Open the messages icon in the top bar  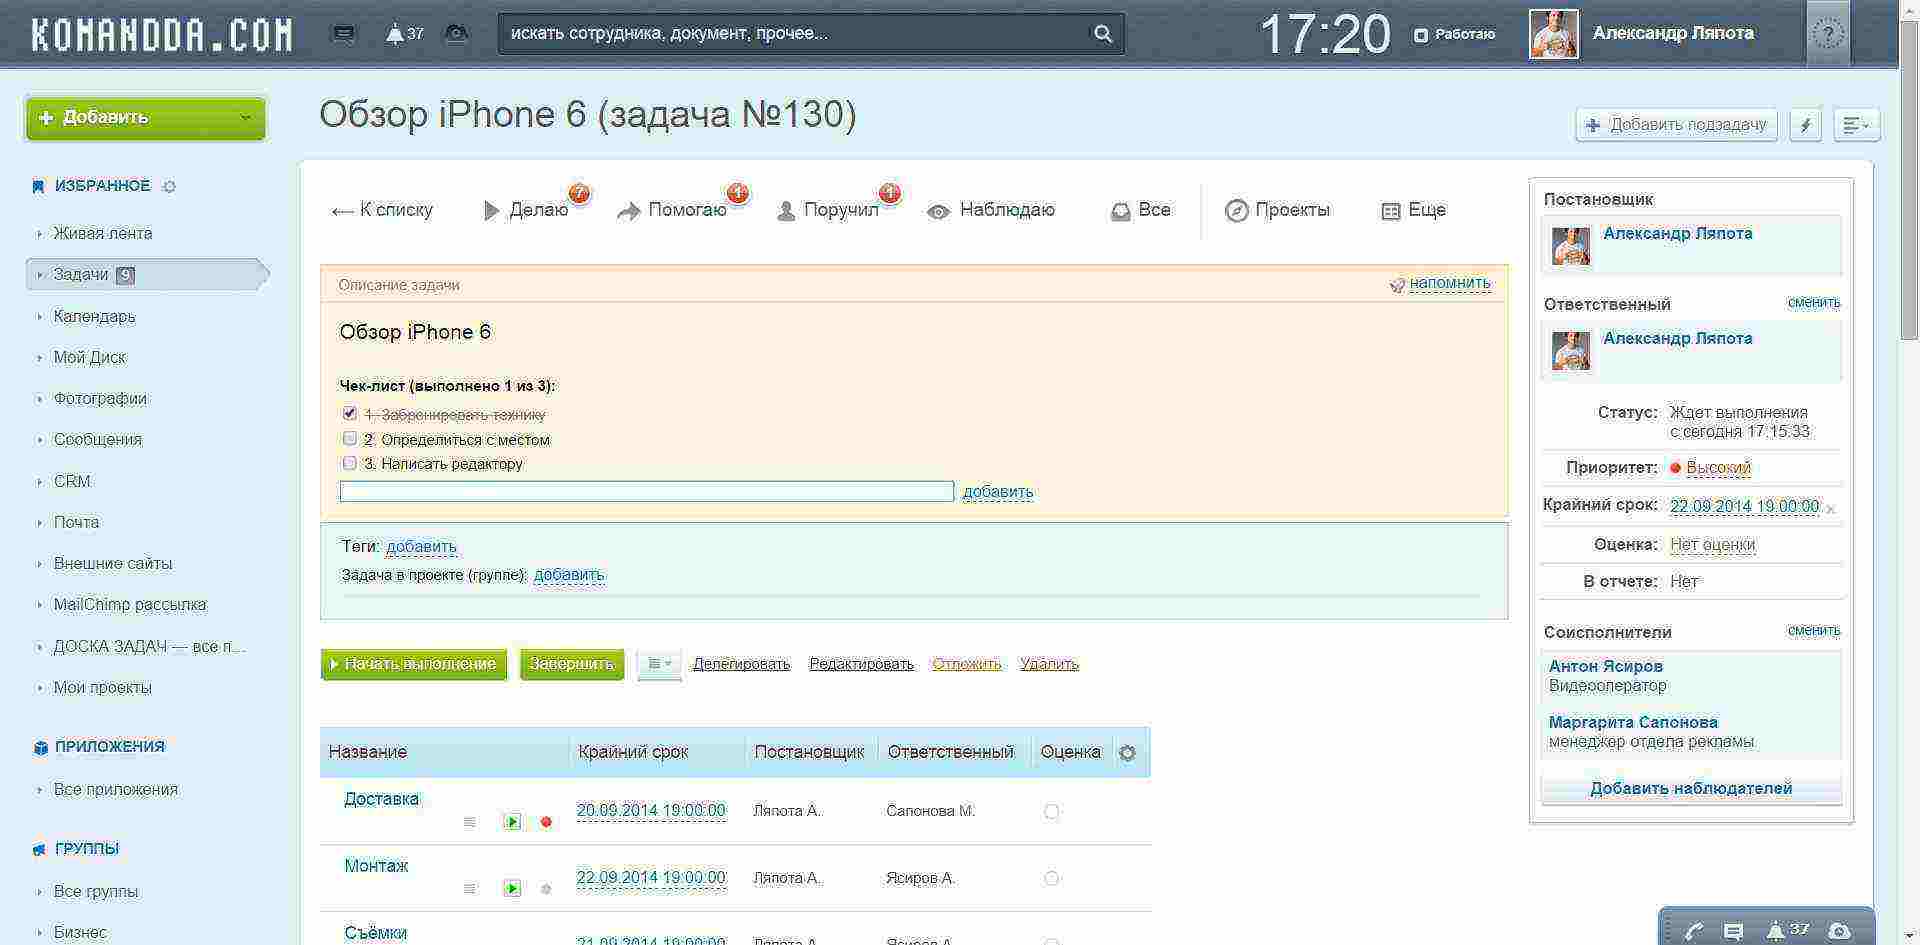(x=344, y=34)
